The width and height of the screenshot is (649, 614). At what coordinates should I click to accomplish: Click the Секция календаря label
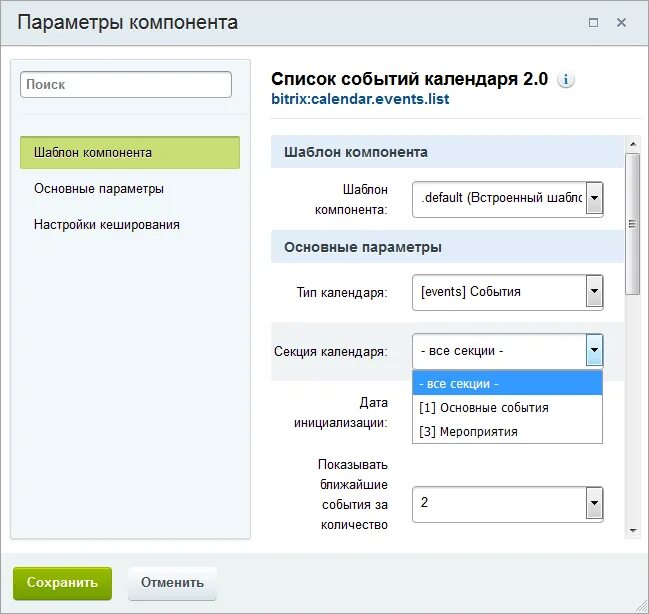tap(331, 352)
